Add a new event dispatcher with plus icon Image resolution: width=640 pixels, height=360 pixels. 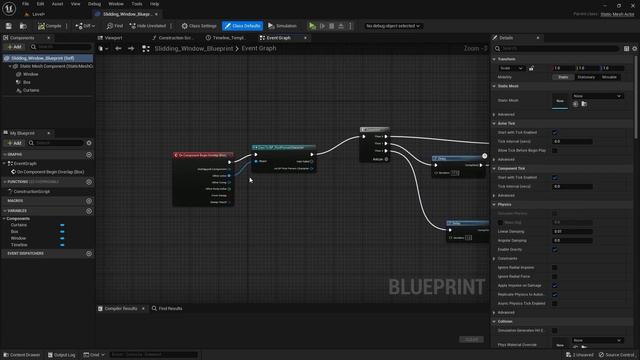click(x=89, y=254)
